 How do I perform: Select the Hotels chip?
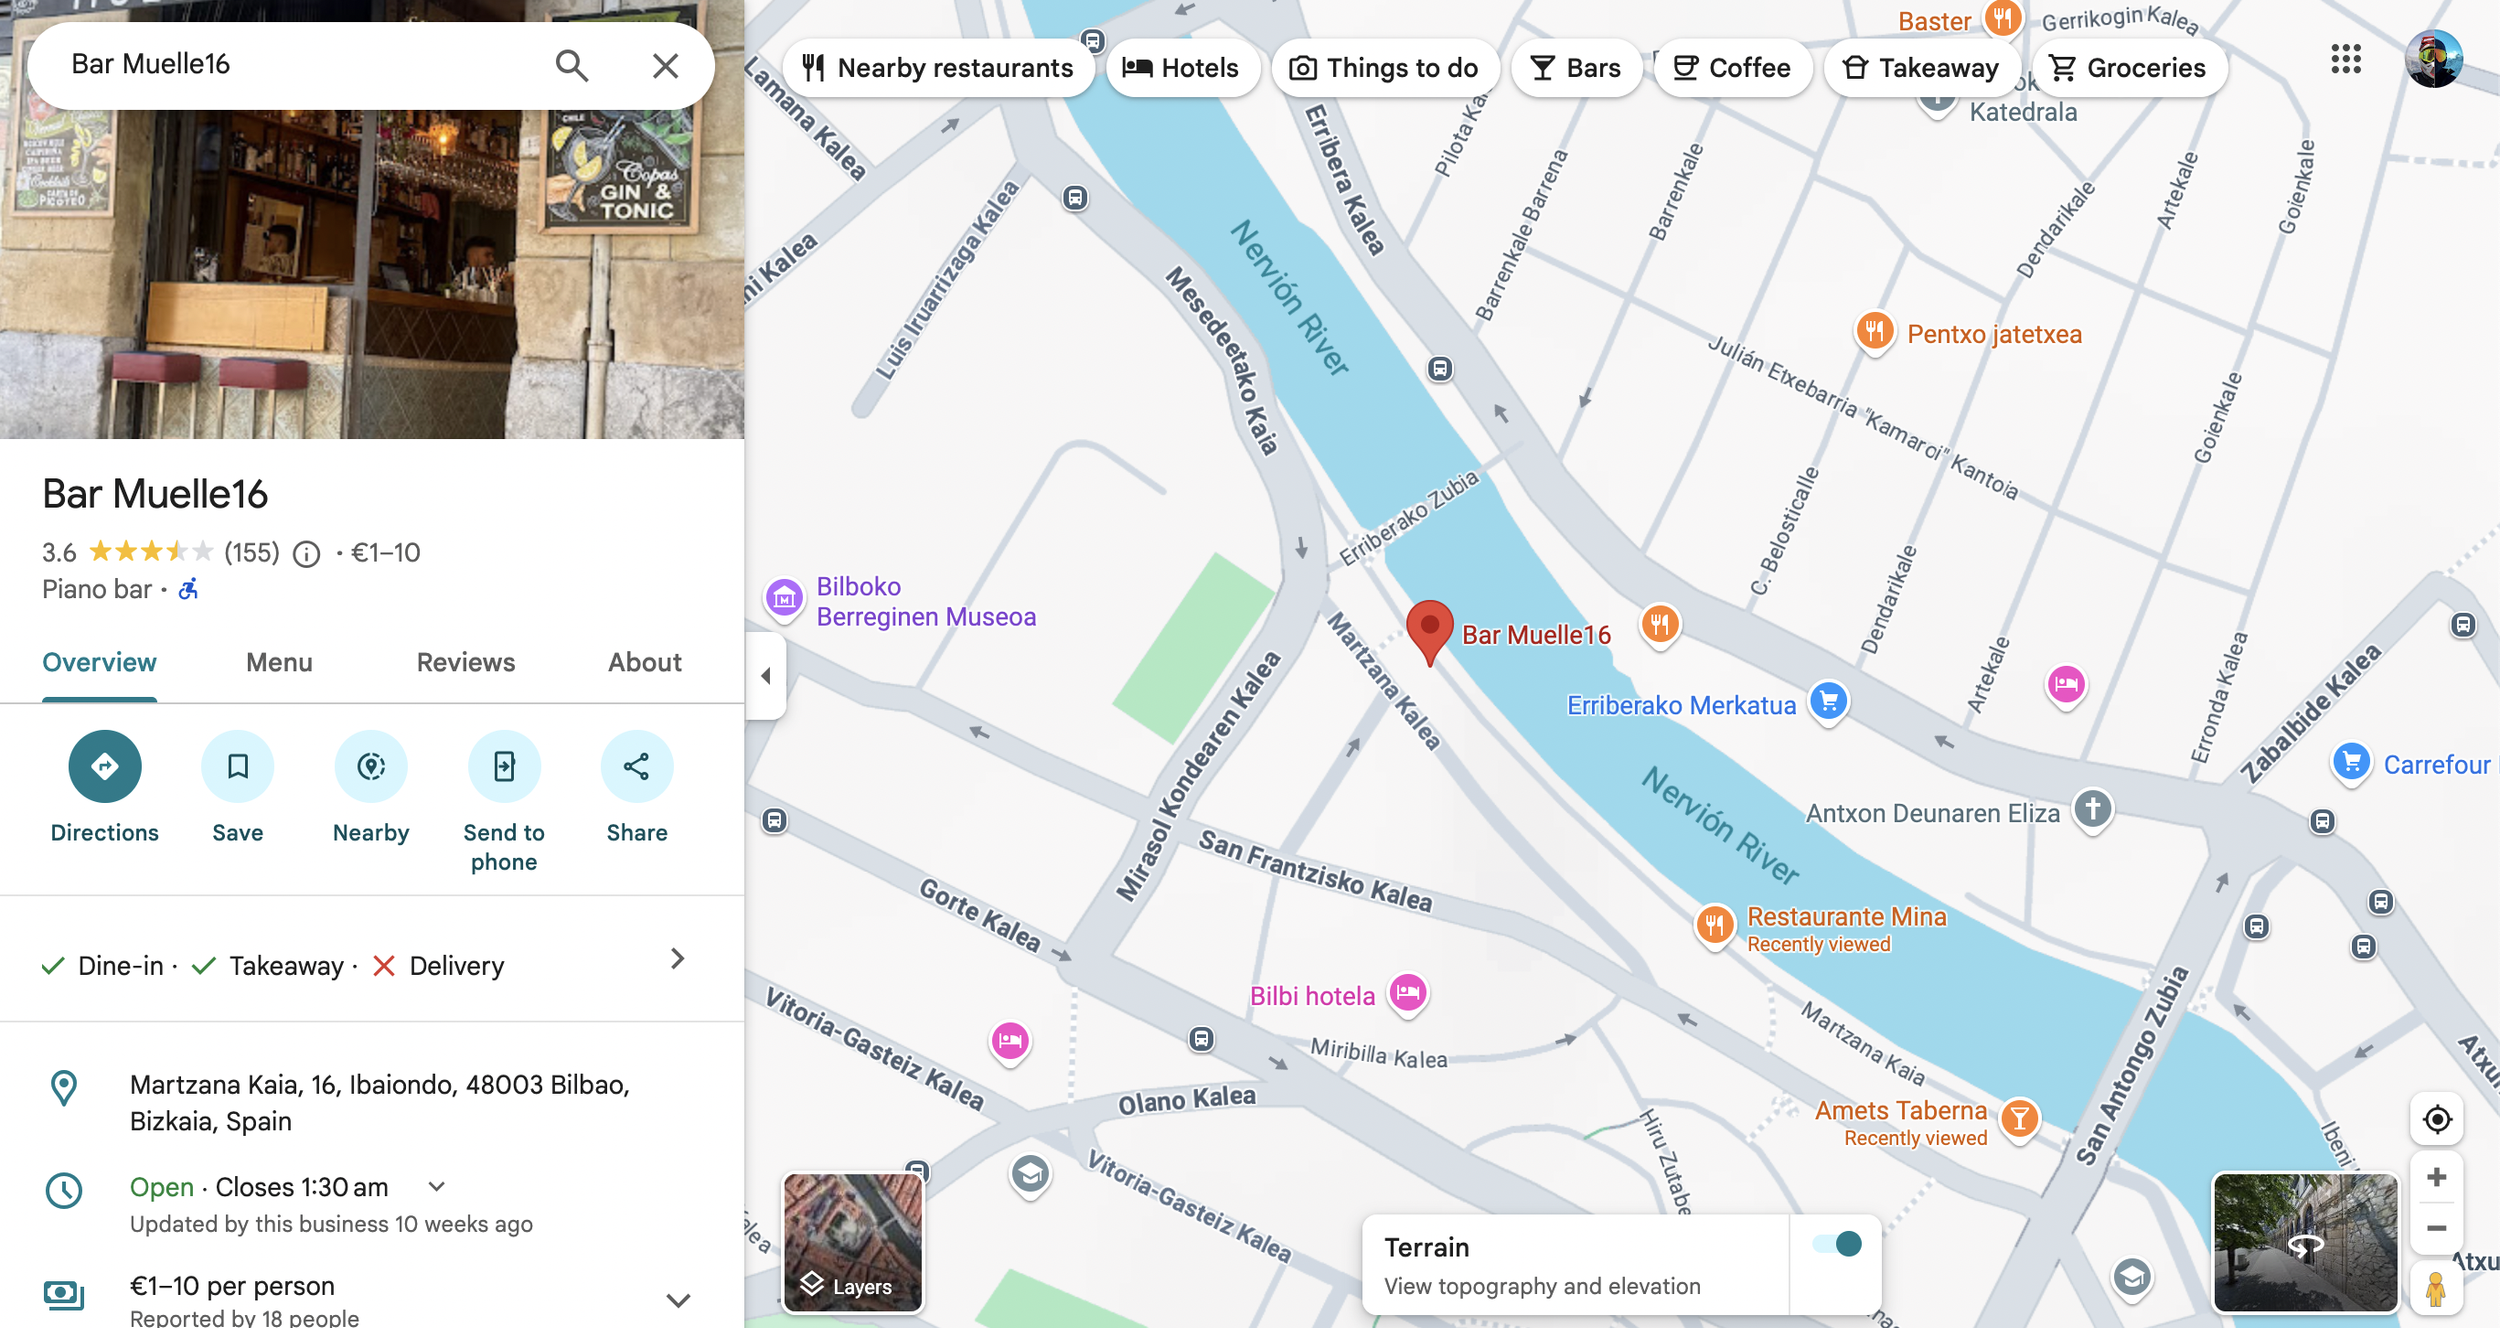(1182, 68)
